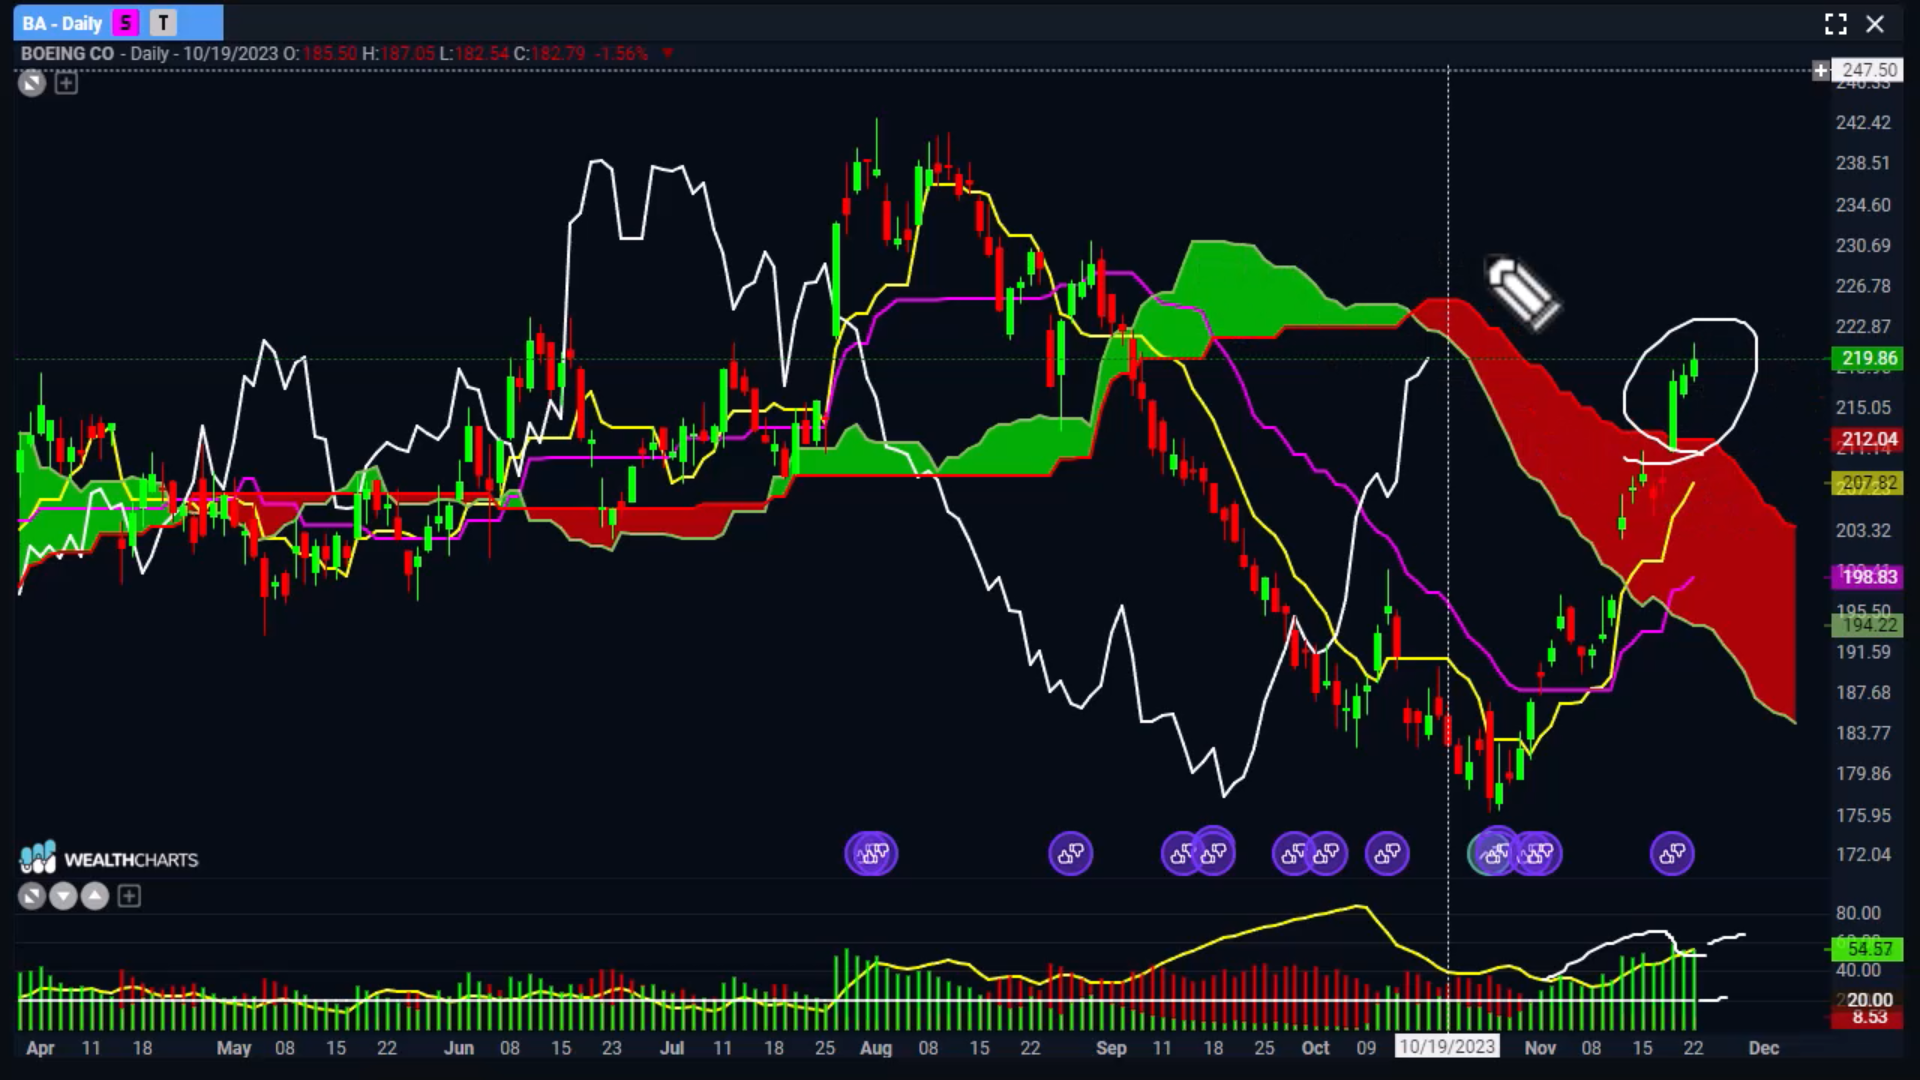Screen dimensions: 1920x1080
Task: Click the 80.00 indicator axis label
Action: point(1858,913)
